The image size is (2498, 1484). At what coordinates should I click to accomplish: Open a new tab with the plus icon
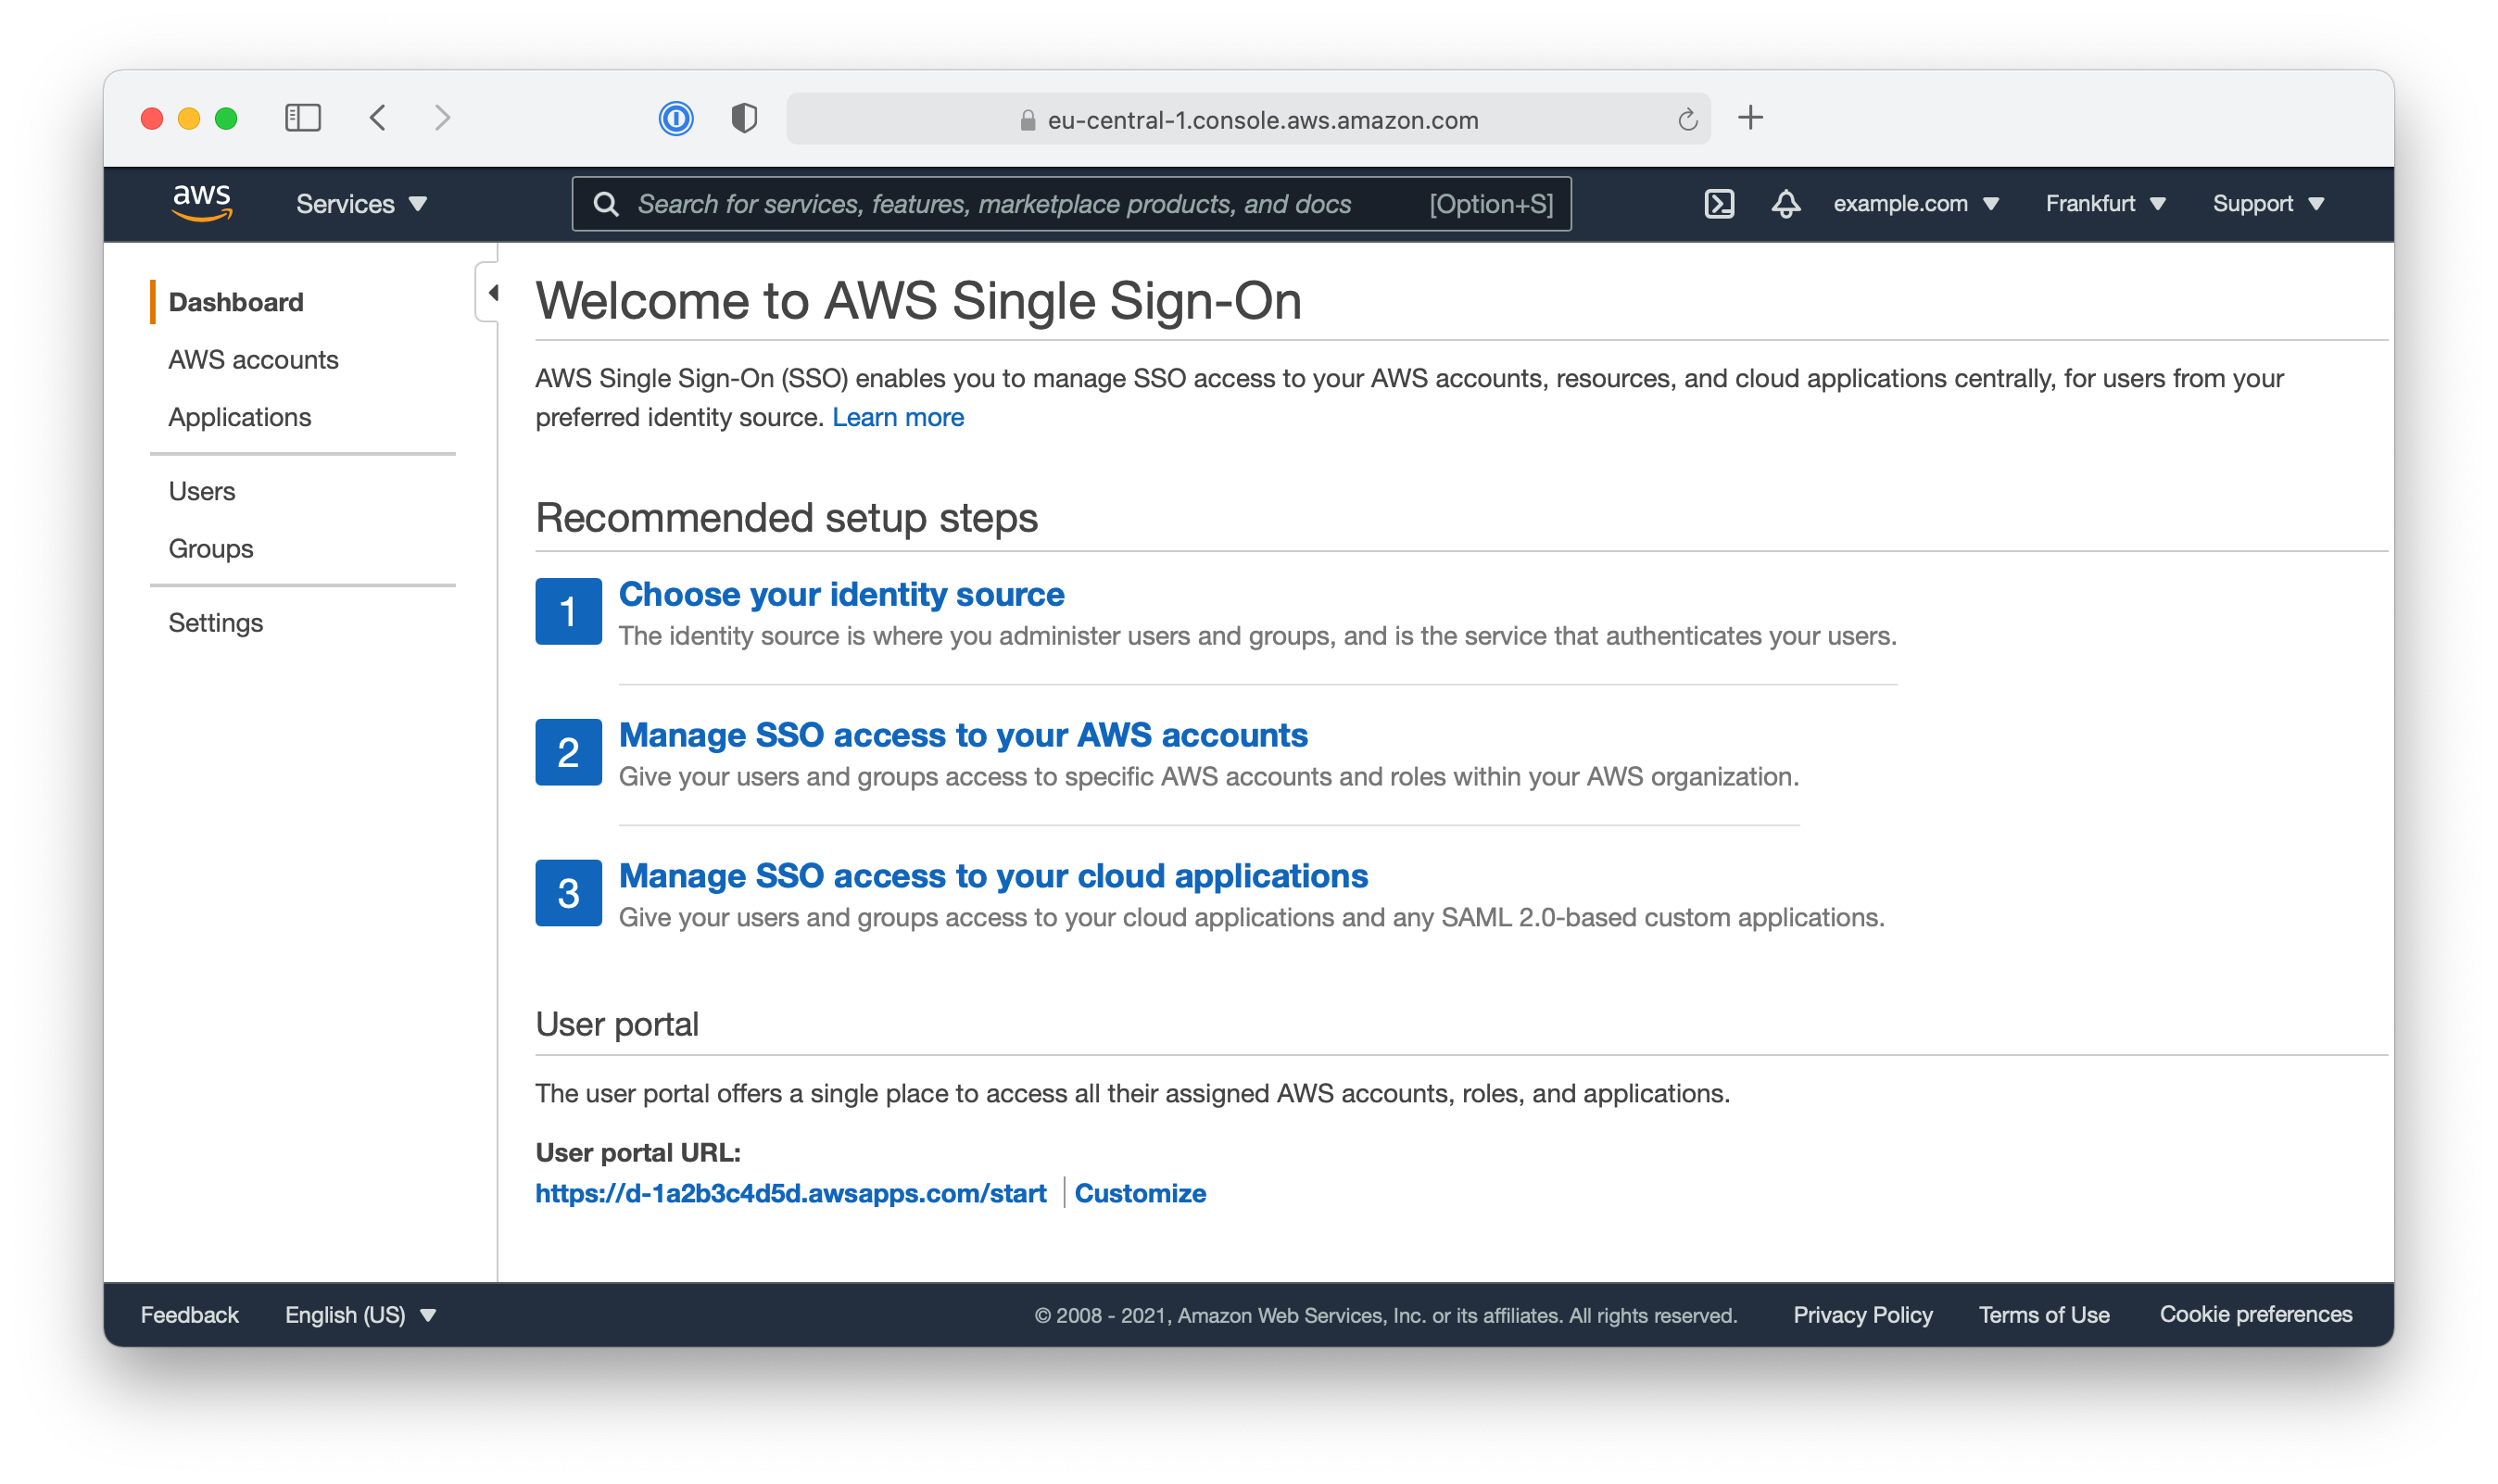coord(1750,118)
